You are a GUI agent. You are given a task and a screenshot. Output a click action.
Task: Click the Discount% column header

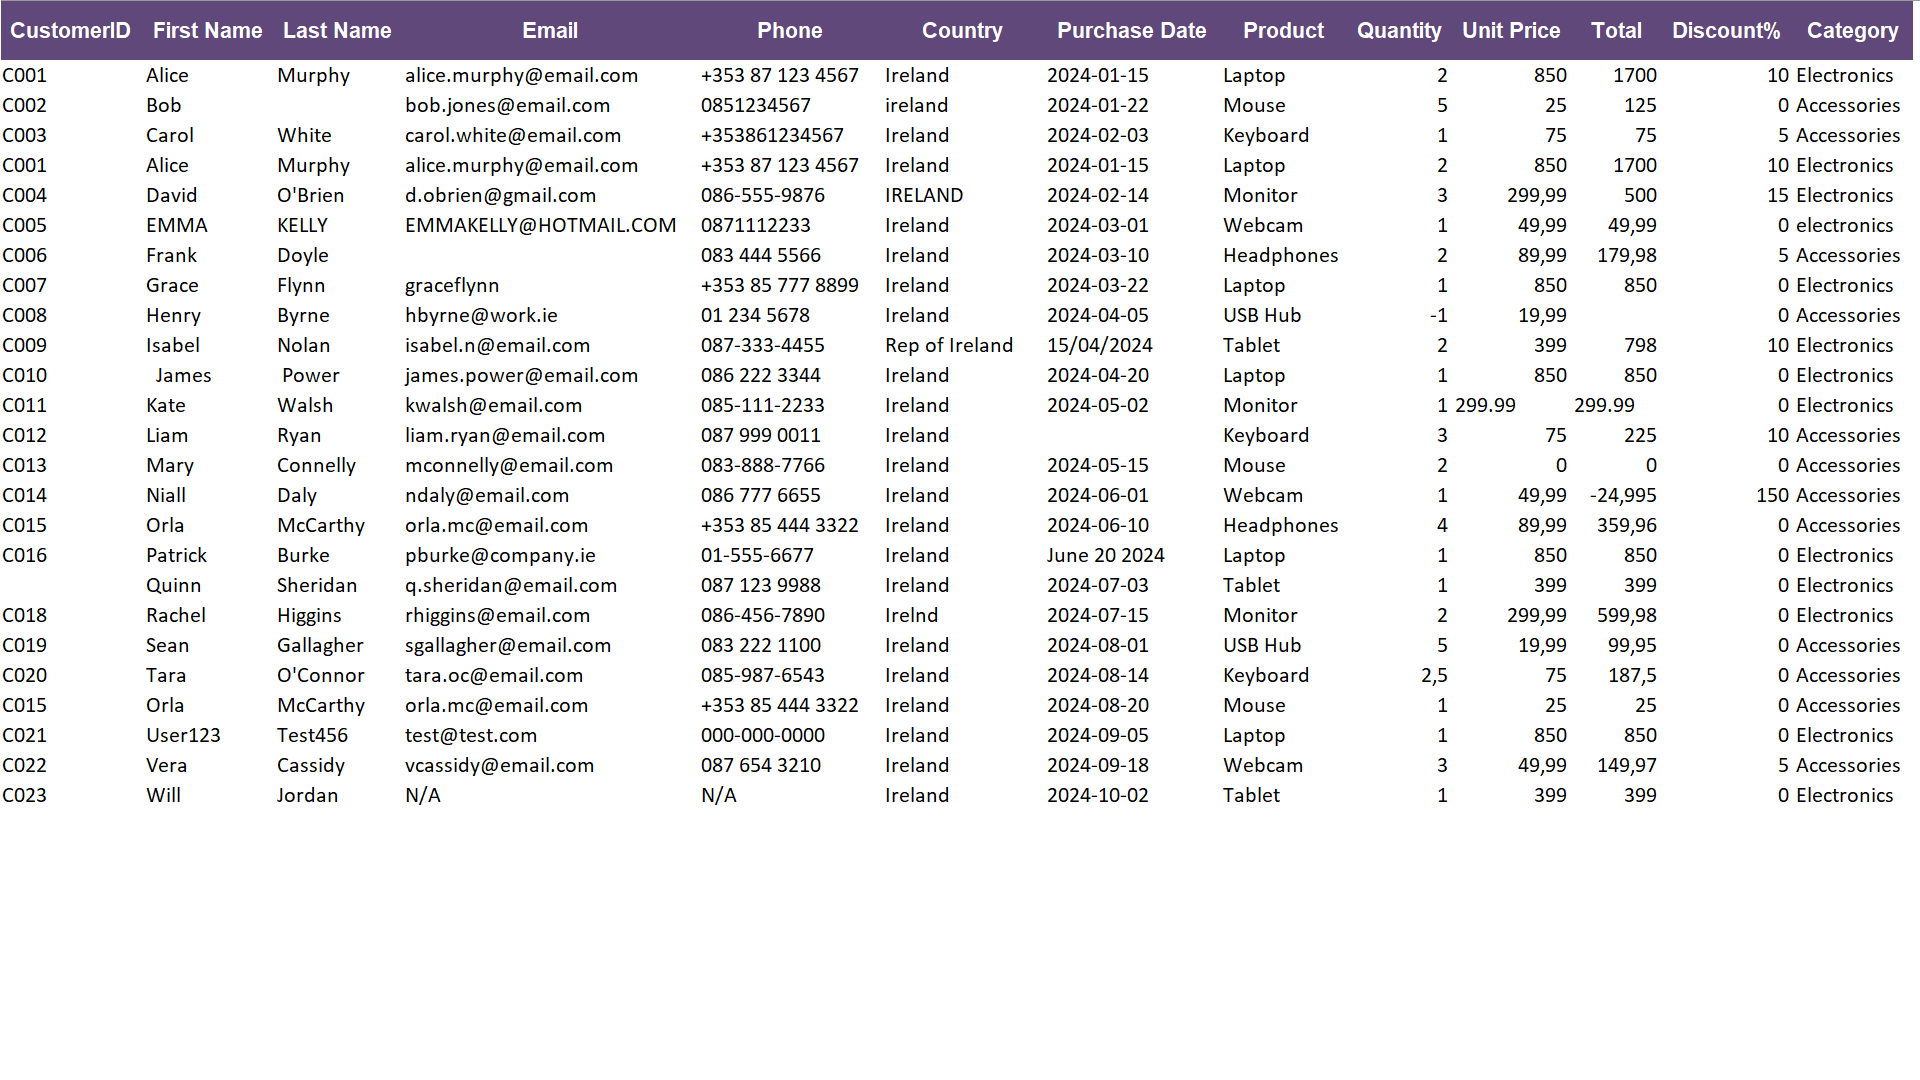(x=1725, y=31)
